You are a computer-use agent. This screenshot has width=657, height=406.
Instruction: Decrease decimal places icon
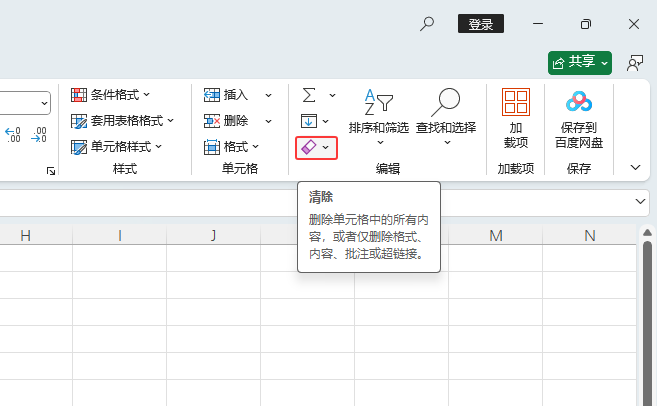(39, 134)
